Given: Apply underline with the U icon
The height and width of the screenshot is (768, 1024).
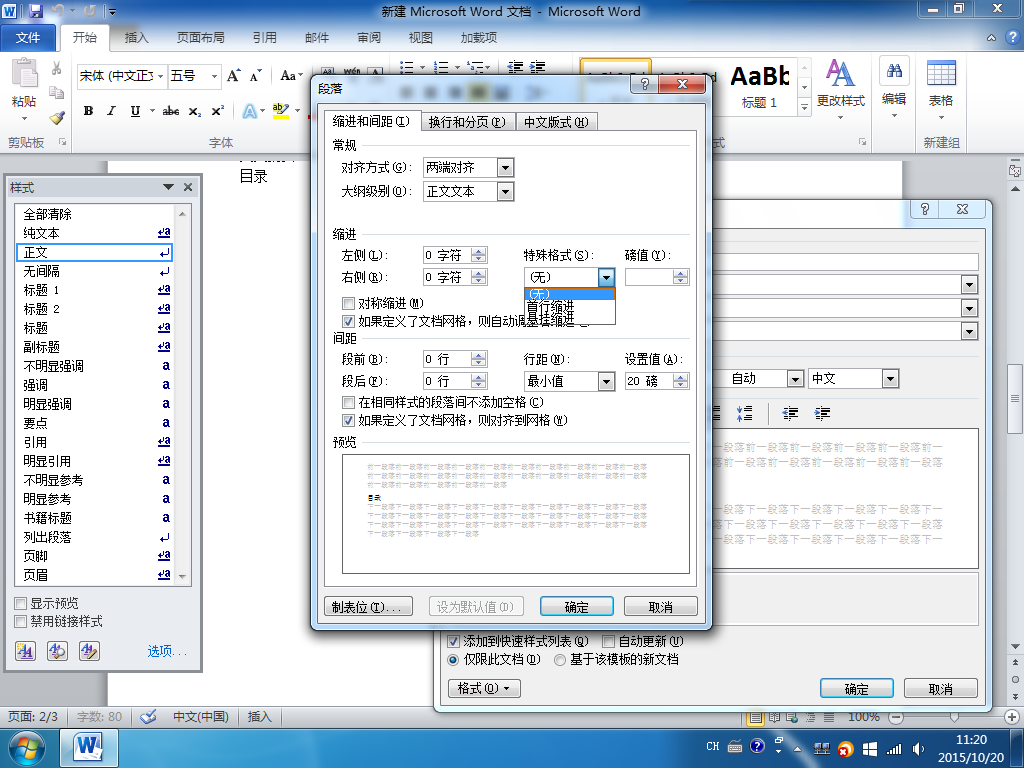Looking at the screenshot, I should click(135, 111).
